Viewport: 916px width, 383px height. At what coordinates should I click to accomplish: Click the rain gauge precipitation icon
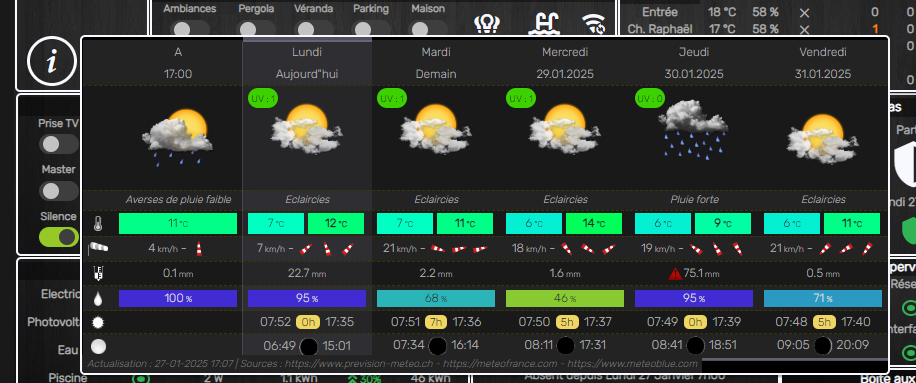(99, 273)
